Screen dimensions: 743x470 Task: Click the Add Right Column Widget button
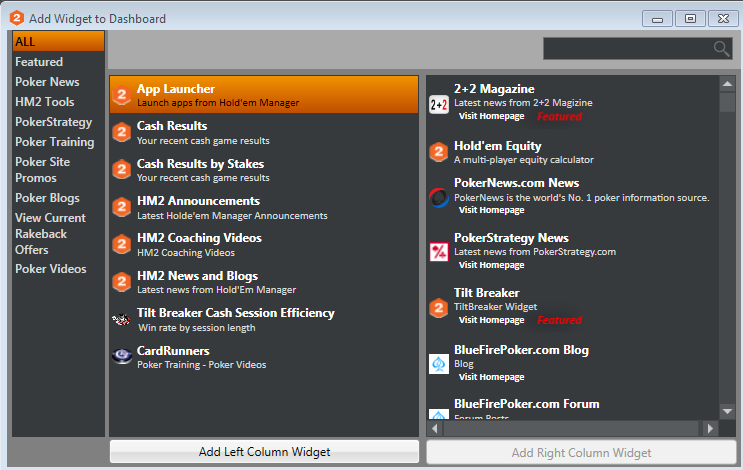pos(581,452)
